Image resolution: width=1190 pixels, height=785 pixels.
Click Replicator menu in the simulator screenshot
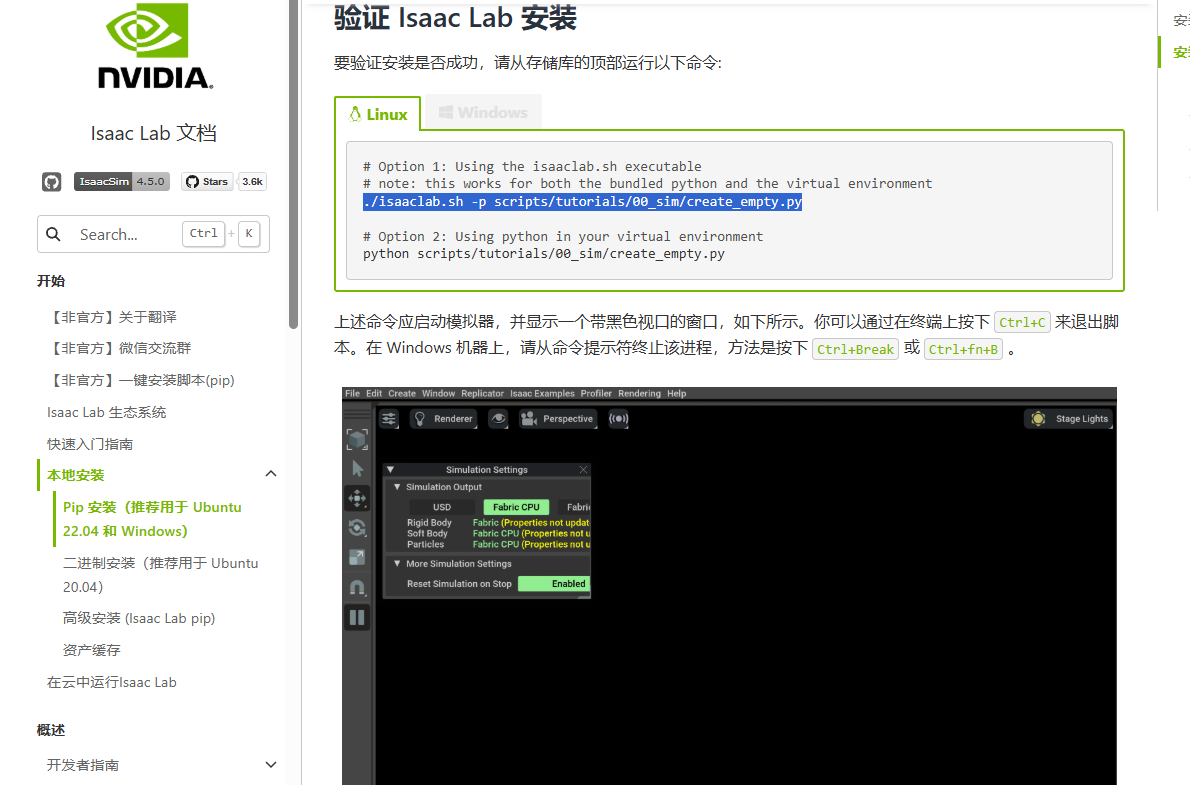tap(482, 393)
